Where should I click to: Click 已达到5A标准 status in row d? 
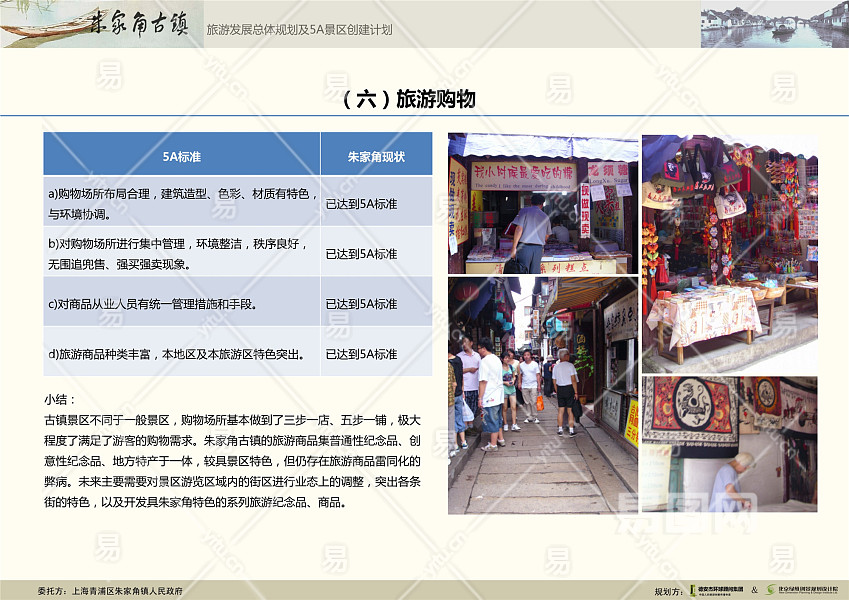pos(362,354)
